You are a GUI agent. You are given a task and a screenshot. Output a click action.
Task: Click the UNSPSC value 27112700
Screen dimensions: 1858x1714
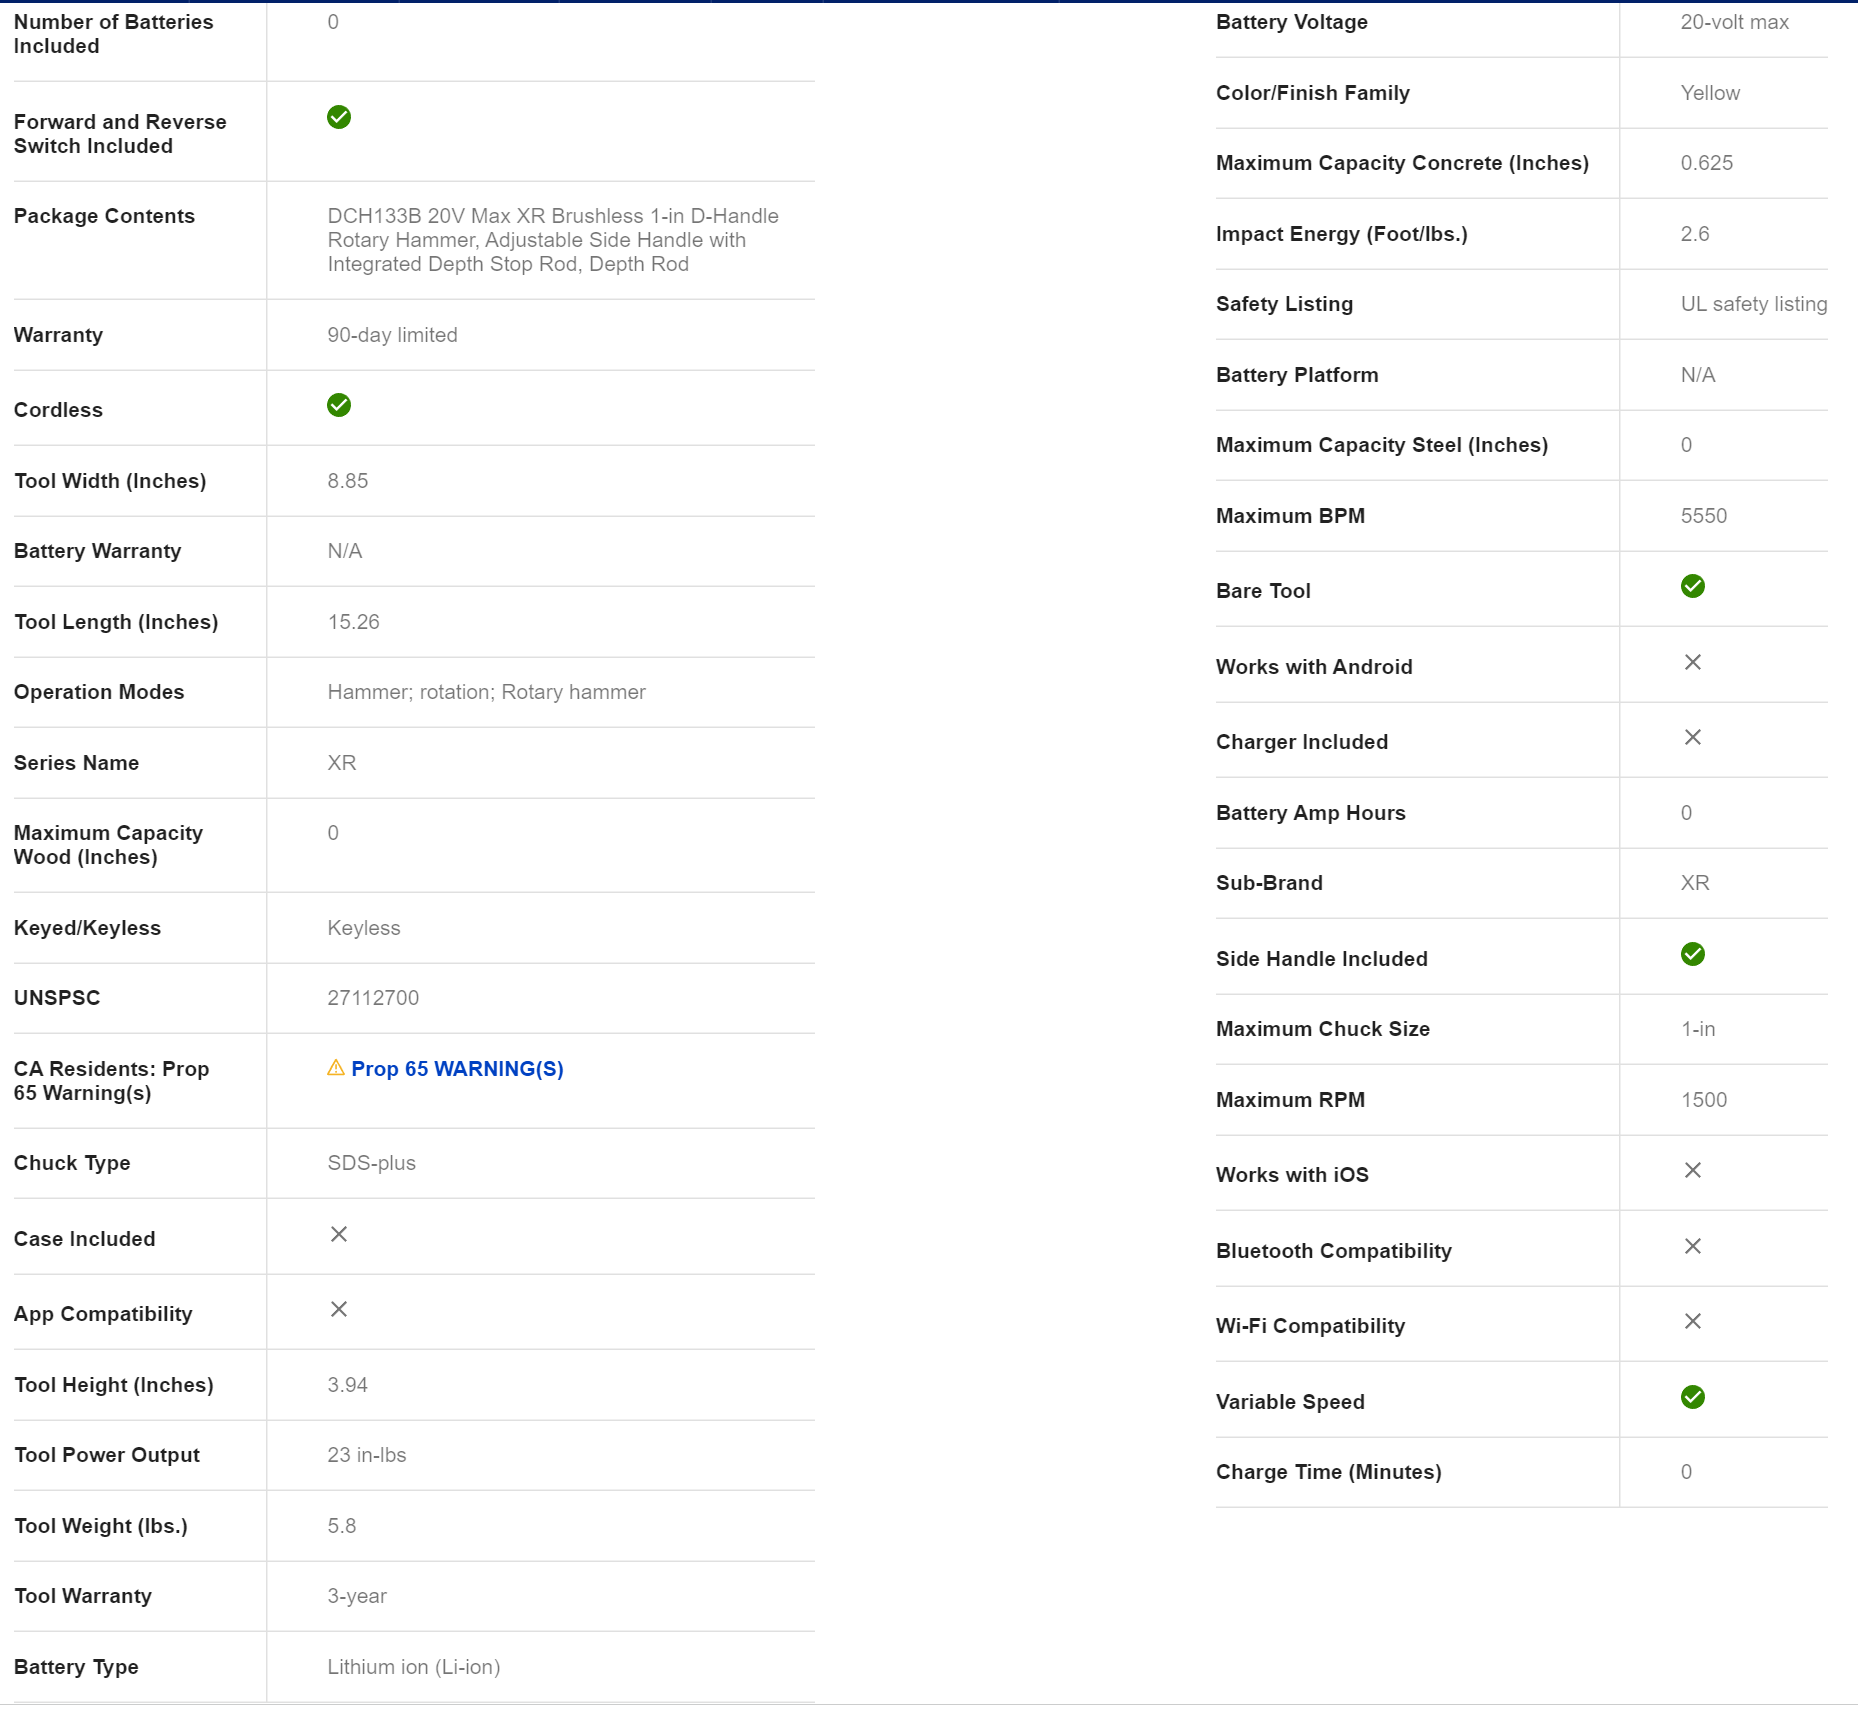(x=373, y=998)
